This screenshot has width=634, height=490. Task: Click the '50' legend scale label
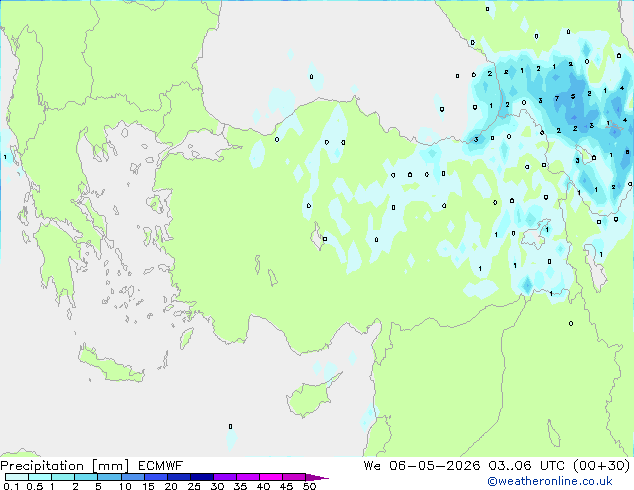click(310, 486)
